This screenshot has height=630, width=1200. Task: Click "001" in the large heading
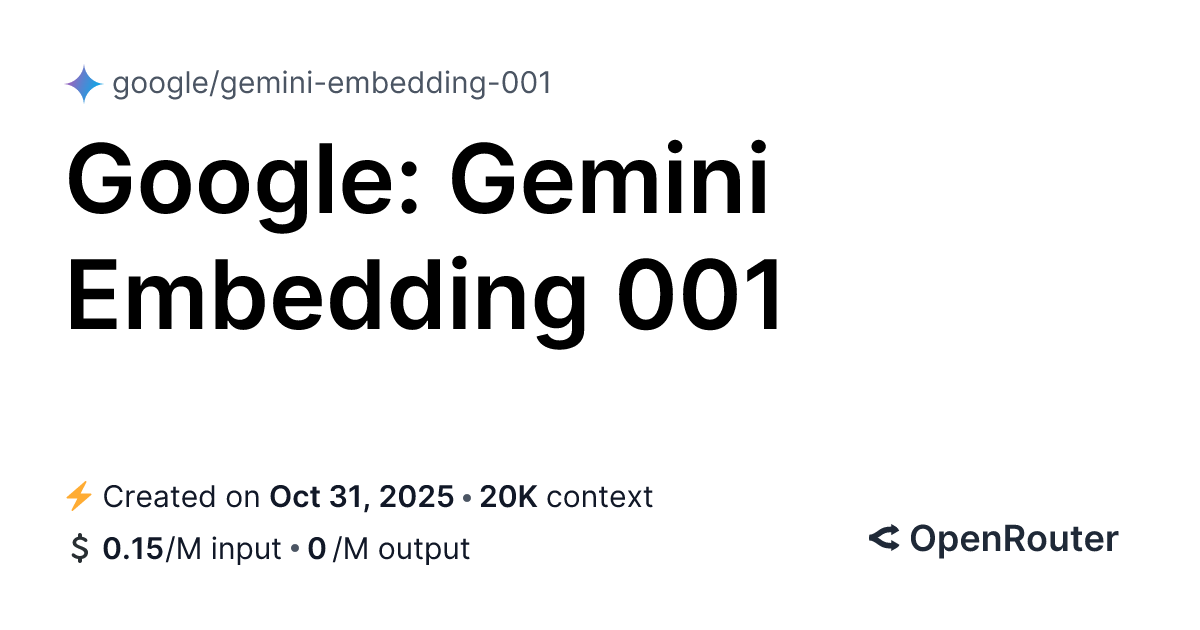[699, 295]
